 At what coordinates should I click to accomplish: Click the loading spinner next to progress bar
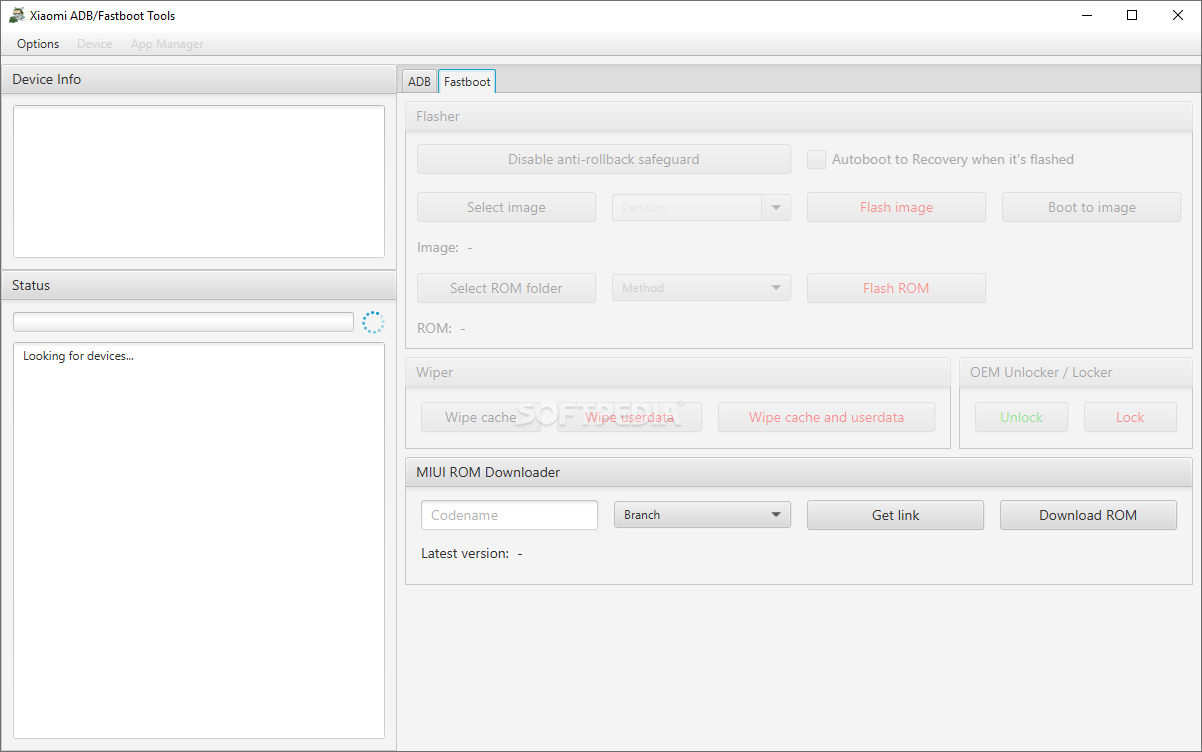click(373, 322)
